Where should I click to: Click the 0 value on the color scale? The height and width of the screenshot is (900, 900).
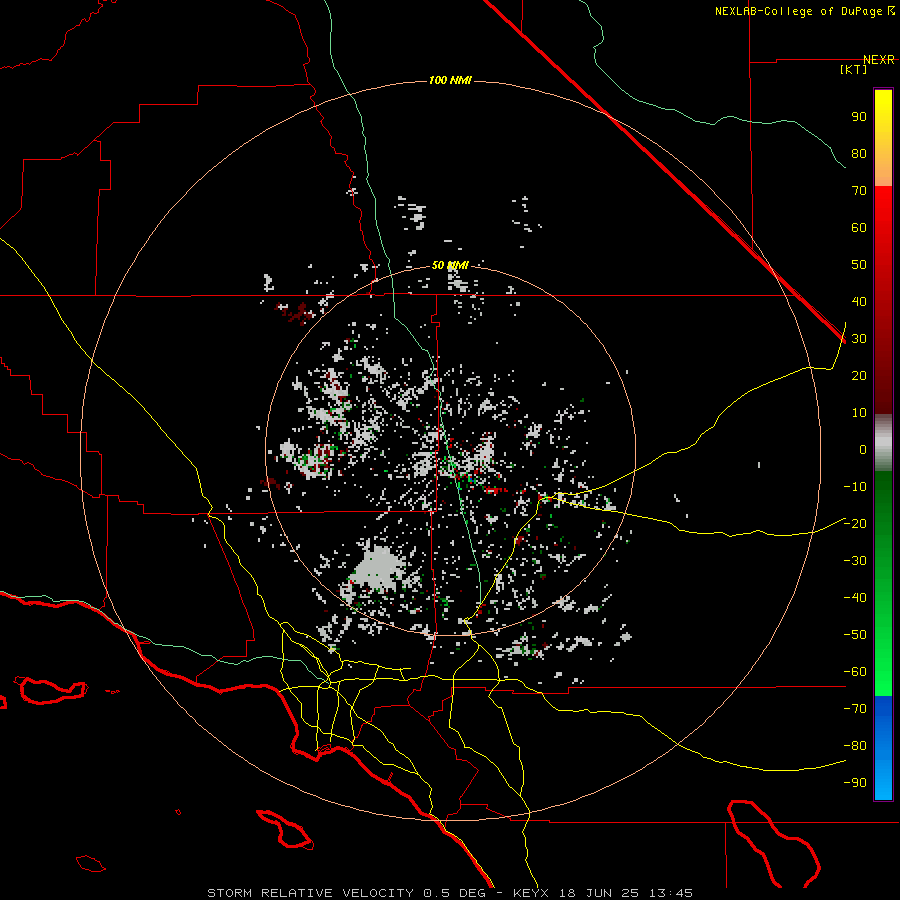[x=863, y=449]
